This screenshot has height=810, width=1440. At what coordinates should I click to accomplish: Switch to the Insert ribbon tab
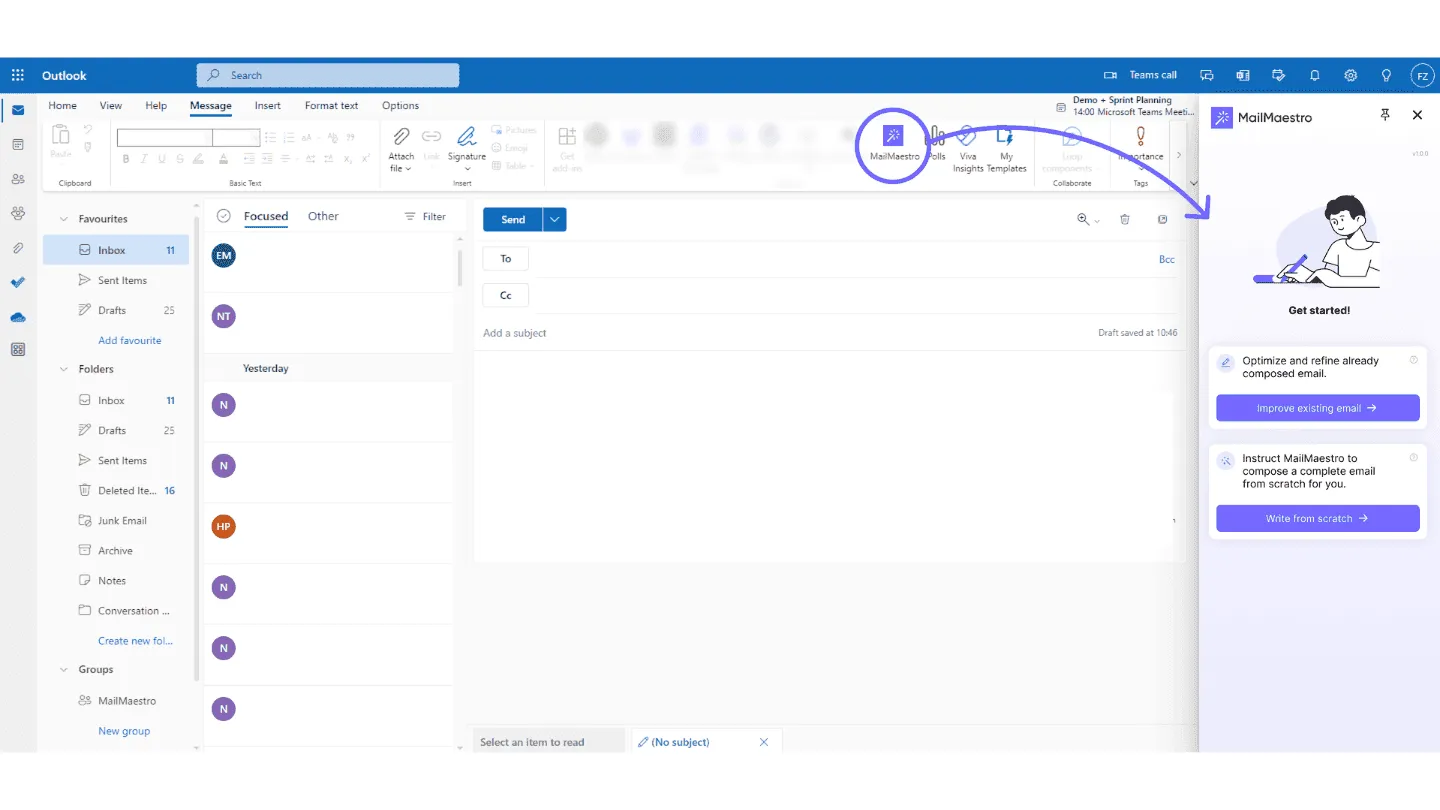click(x=267, y=105)
